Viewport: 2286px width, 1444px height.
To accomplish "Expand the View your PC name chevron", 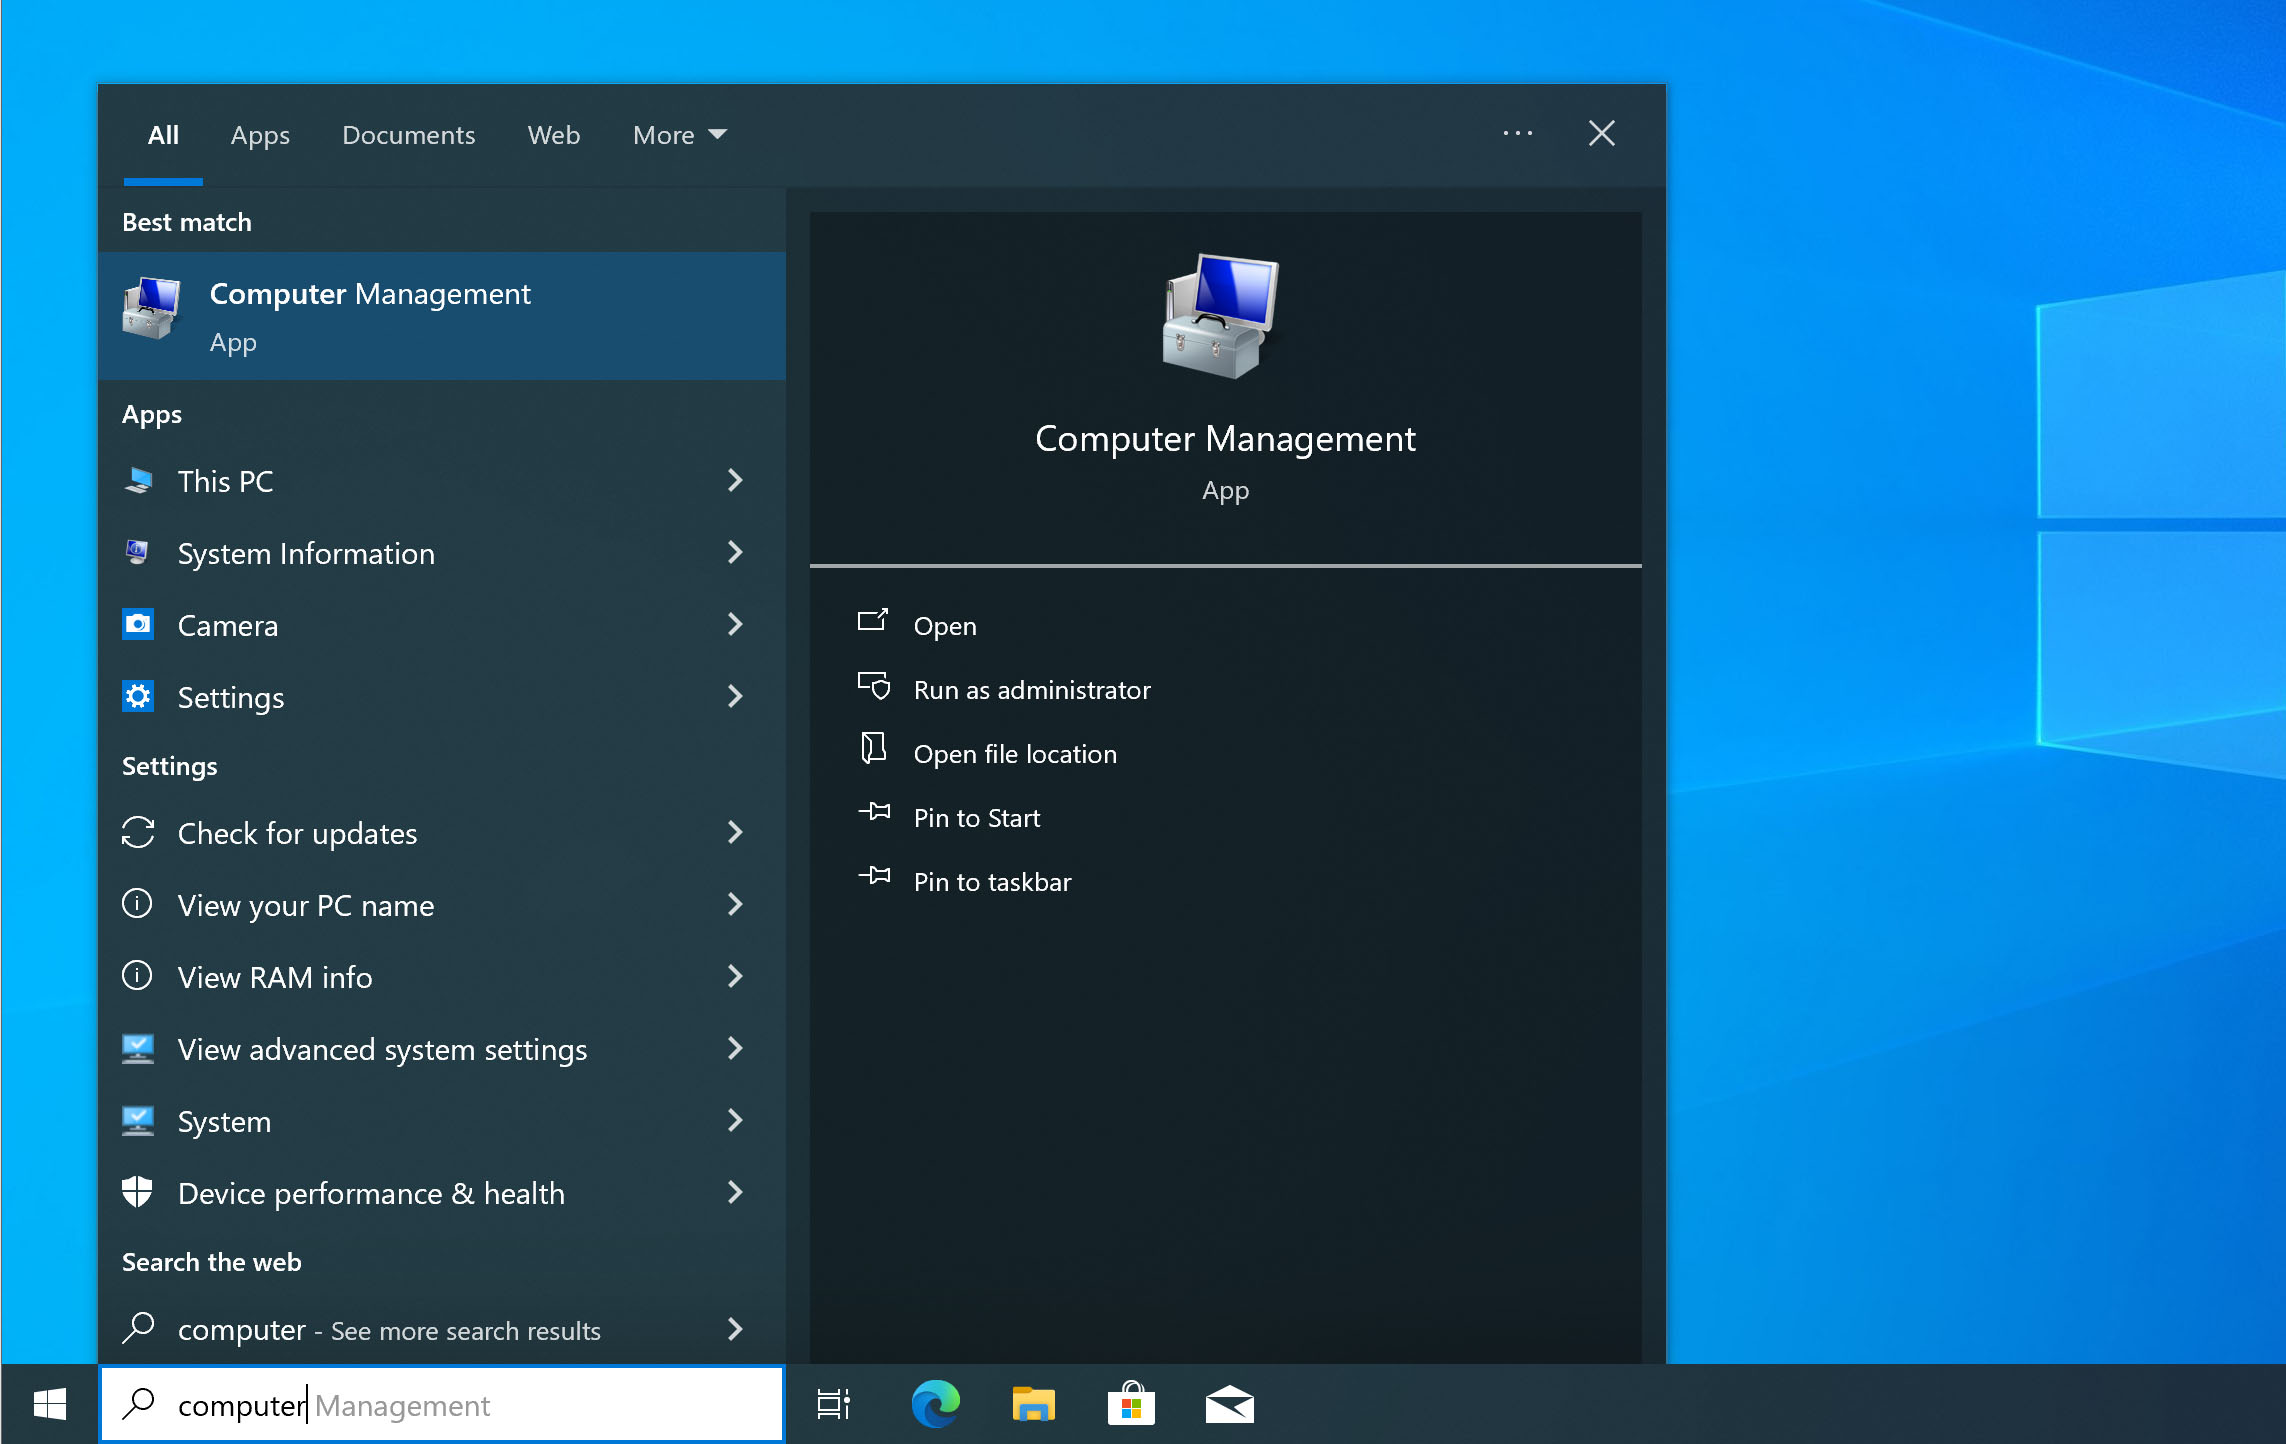I will tap(735, 905).
